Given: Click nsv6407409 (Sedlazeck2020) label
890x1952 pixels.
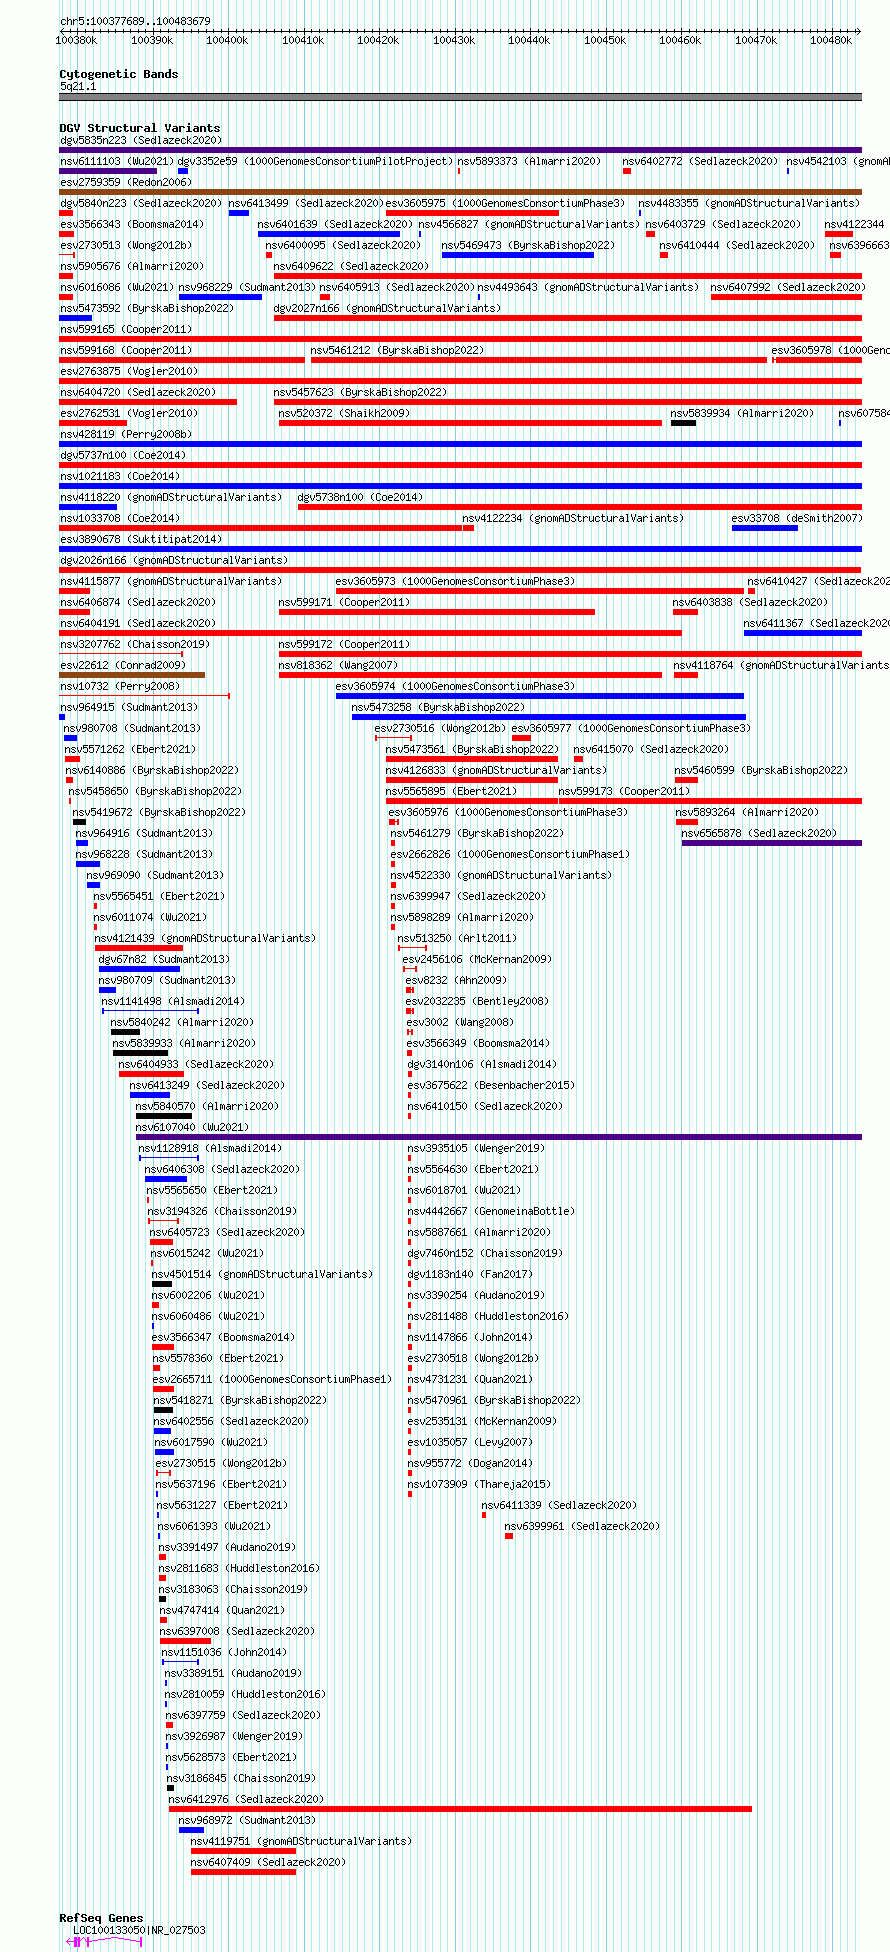Looking at the screenshot, I should [268, 1862].
